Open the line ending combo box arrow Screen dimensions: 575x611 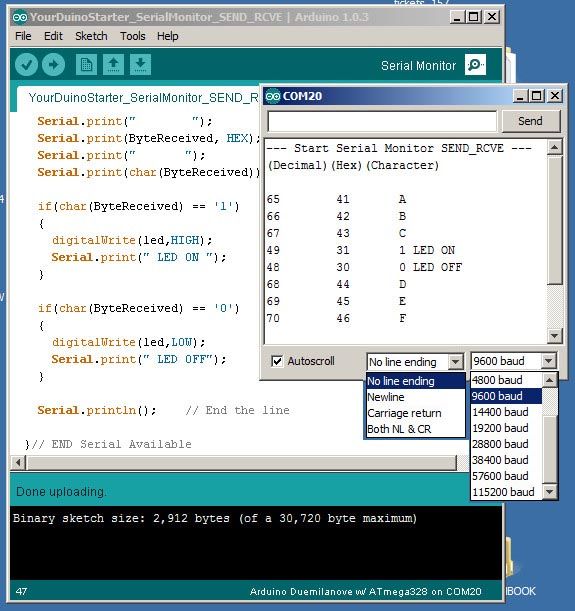click(x=455, y=362)
